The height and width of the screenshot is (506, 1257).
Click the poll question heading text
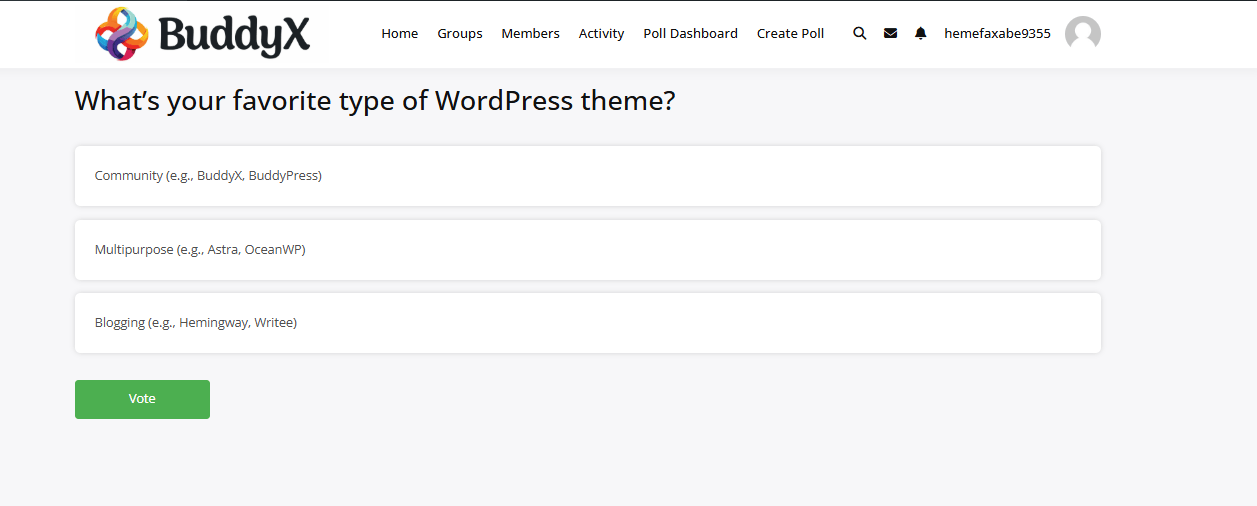(375, 101)
